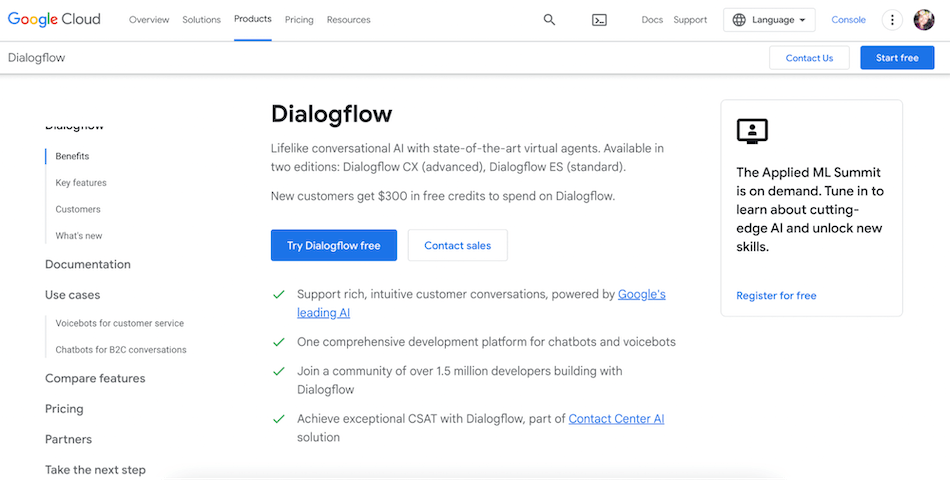The width and height of the screenshot is (950, 480).
Task: Click the Contact sales button
Action: (457, 245)
